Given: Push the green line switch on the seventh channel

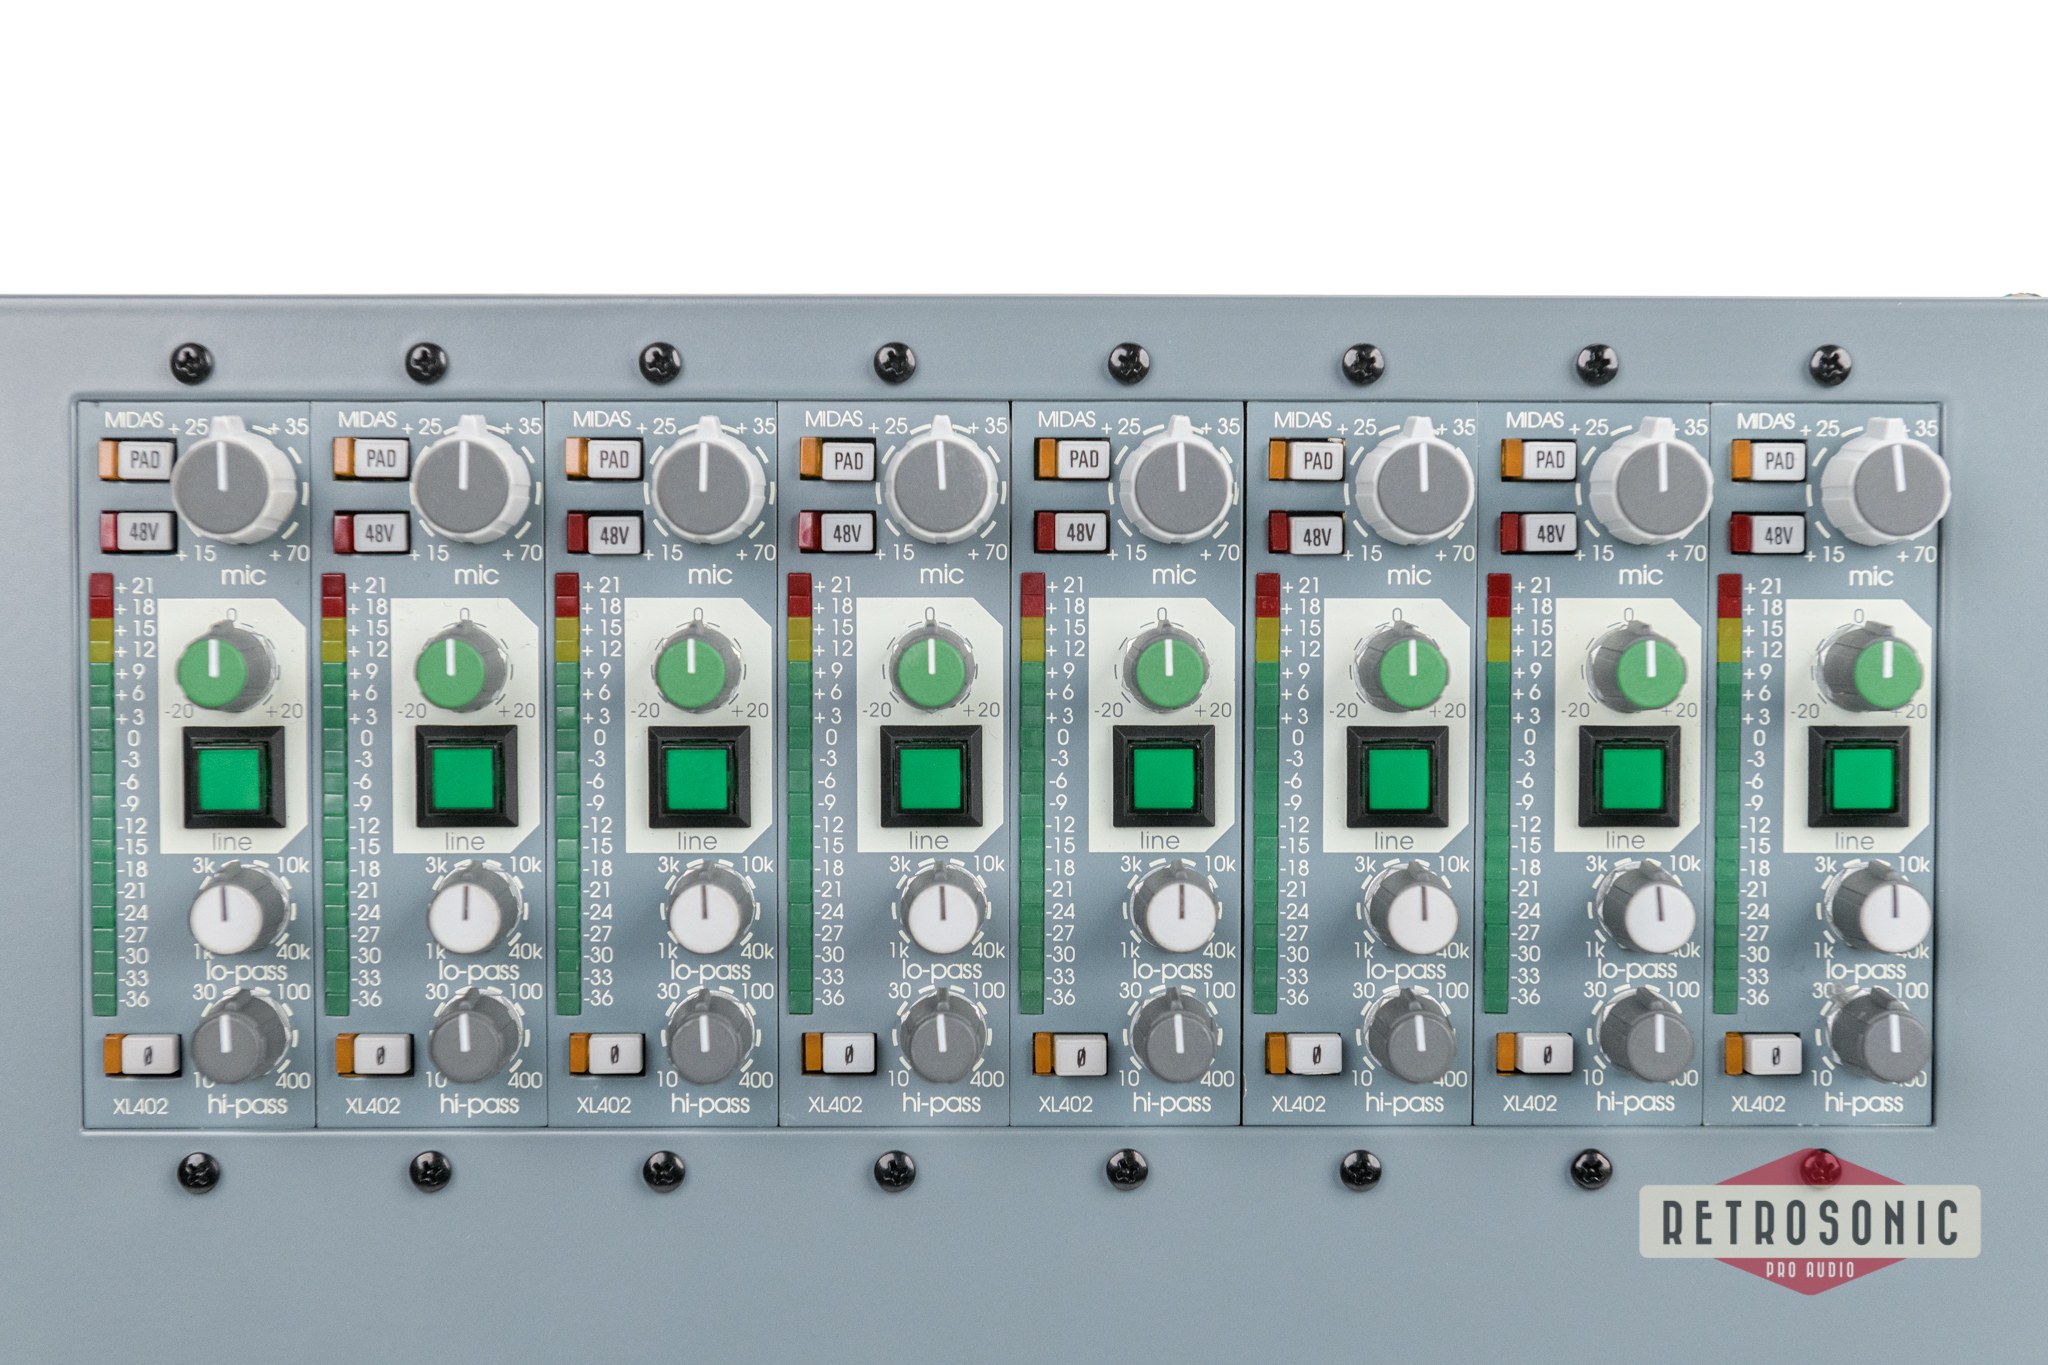Looking at the screenshot, I should pyautogui.click(x=1628, y=777).
